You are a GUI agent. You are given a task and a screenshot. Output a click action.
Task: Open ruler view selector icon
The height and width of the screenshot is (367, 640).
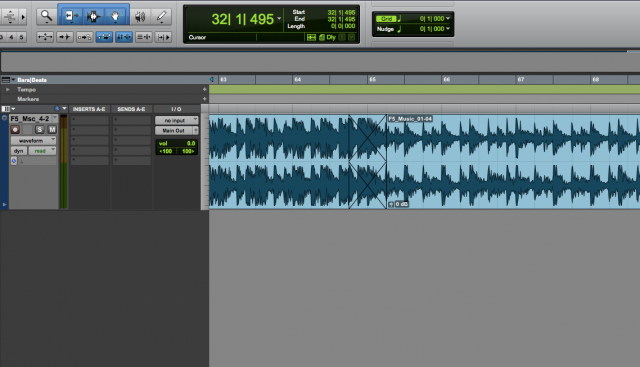6,80
